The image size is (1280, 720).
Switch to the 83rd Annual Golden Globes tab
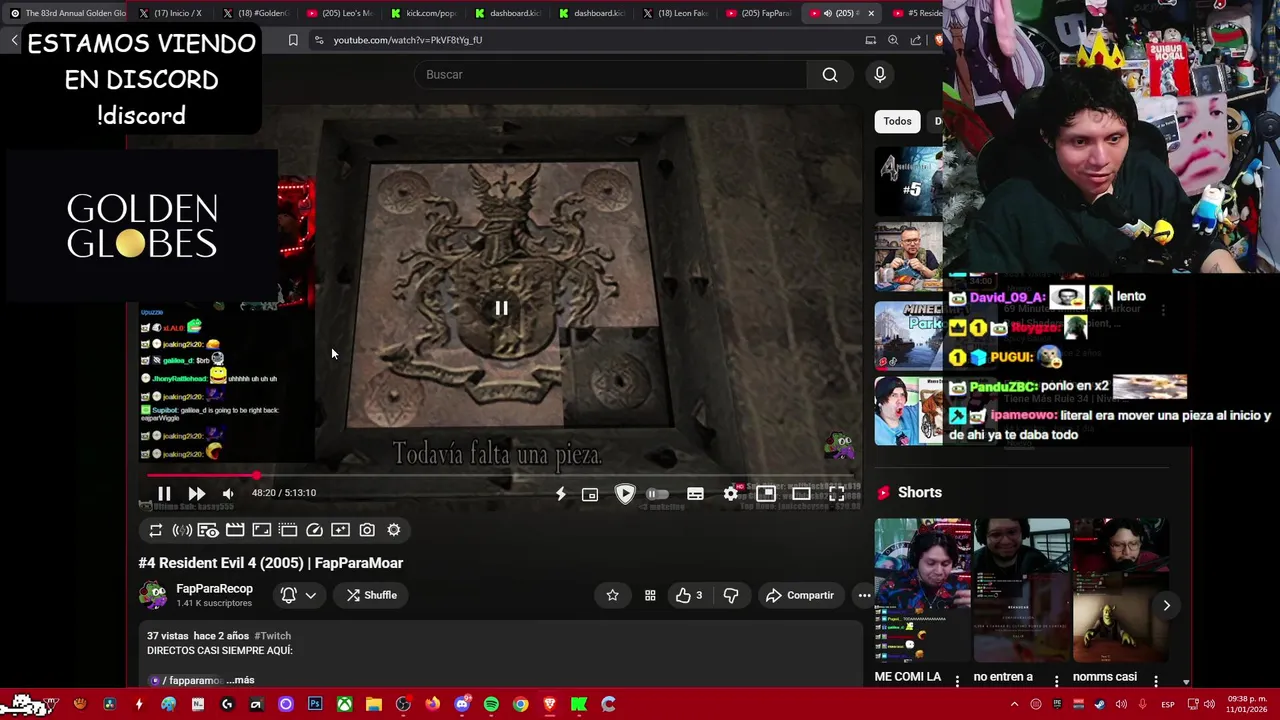point(67,13)
